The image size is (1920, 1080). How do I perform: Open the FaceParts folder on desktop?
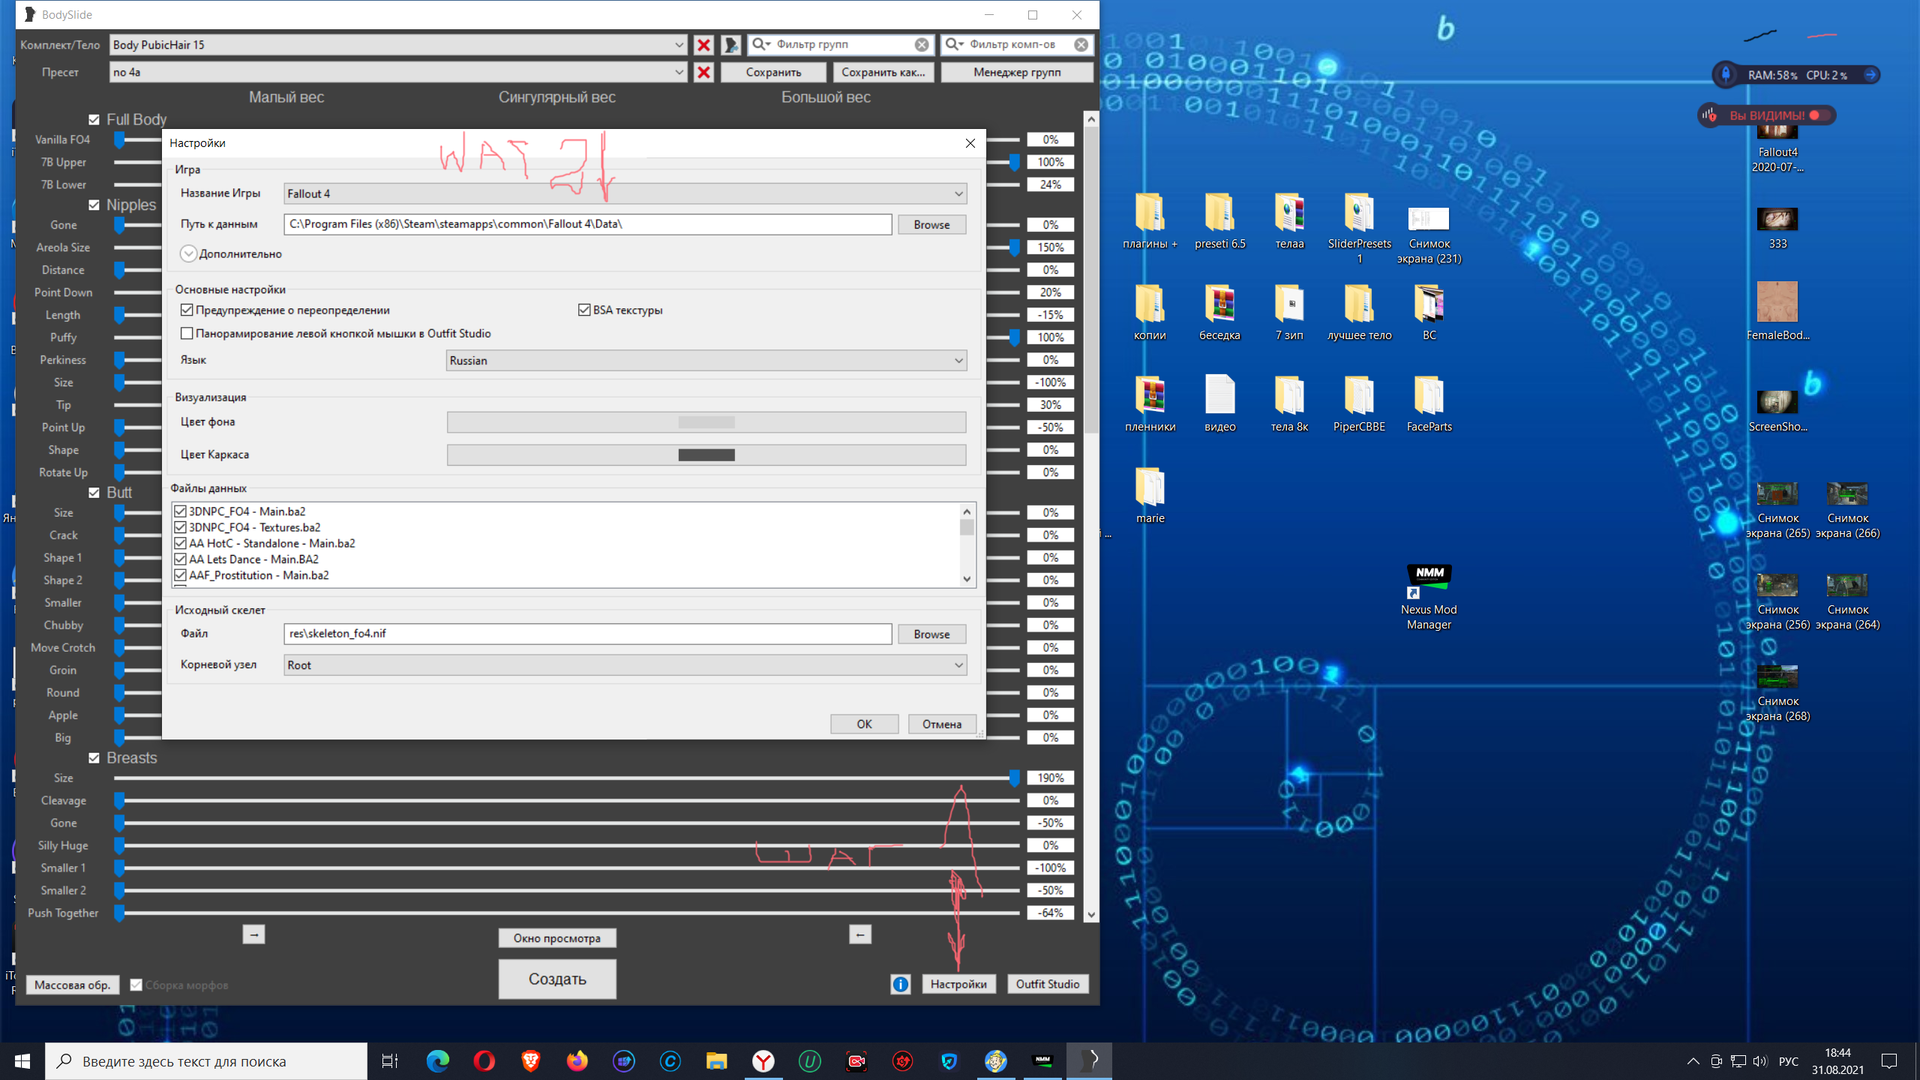point(1428,396)
